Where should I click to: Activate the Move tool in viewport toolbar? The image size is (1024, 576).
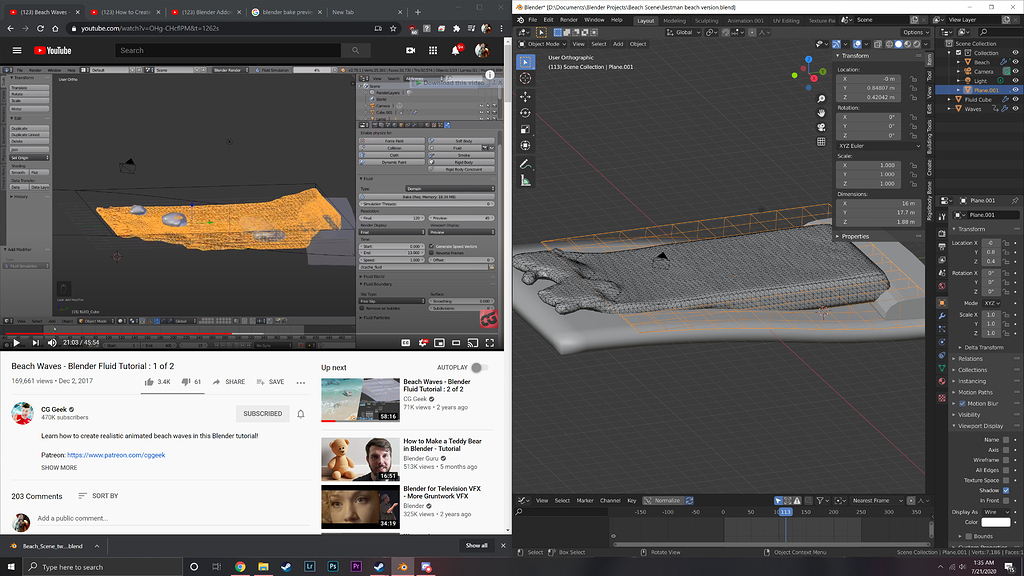[x=526, y=97]
